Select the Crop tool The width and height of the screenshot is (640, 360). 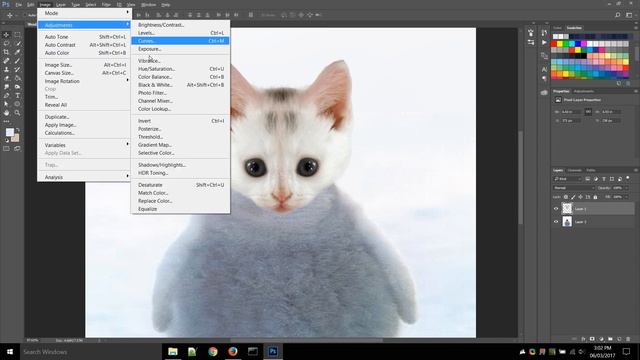coord(6,52)
